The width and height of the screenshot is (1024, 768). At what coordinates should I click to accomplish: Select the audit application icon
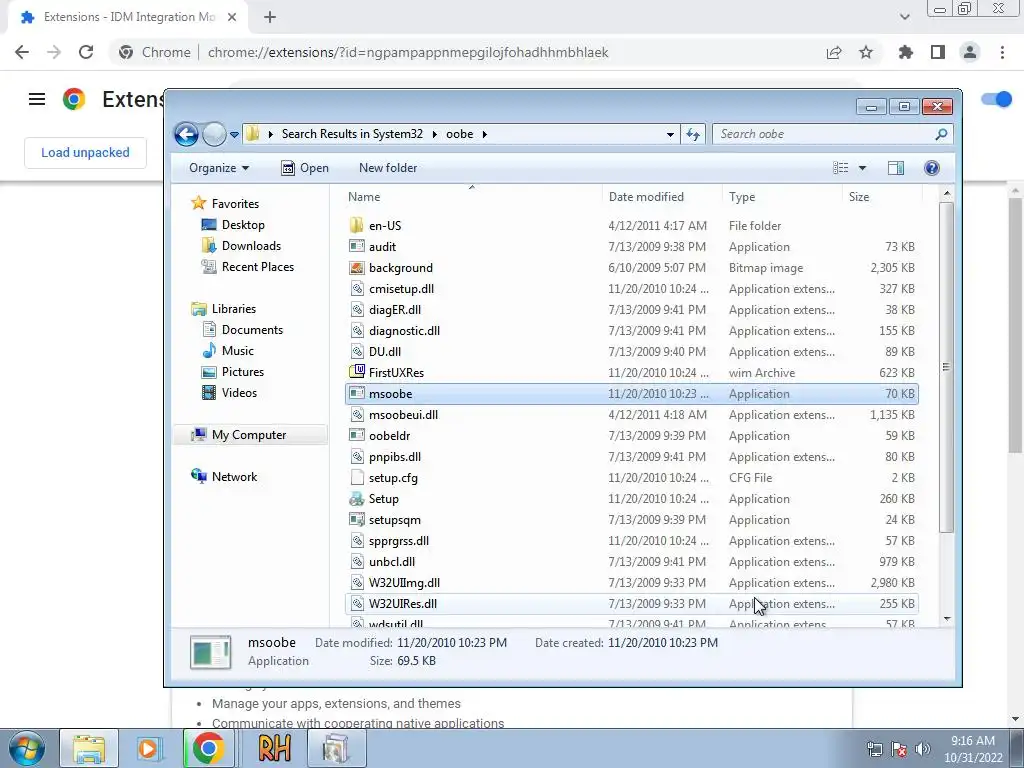[357, 246]
